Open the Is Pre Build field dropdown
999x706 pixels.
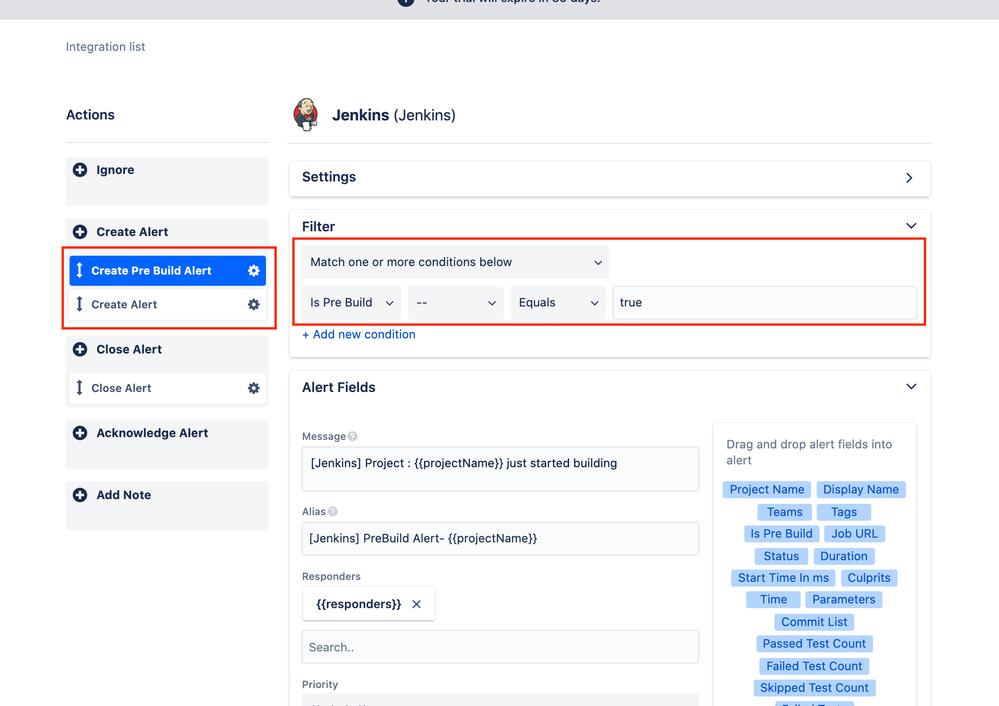352,303
